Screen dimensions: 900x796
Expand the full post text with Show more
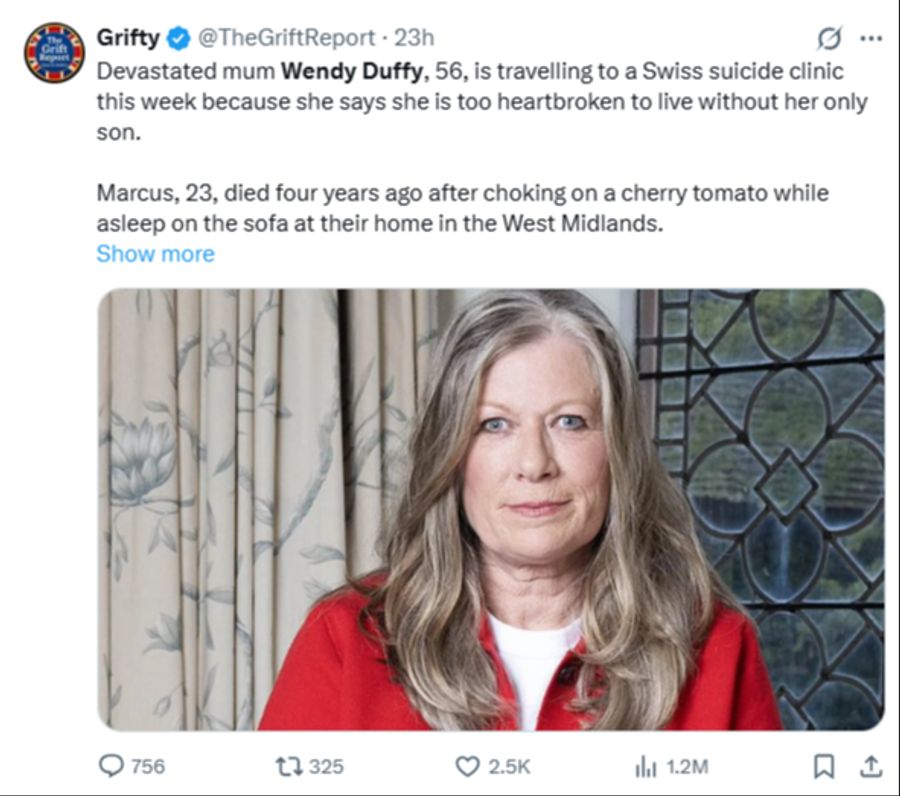(x=155, y=253)
